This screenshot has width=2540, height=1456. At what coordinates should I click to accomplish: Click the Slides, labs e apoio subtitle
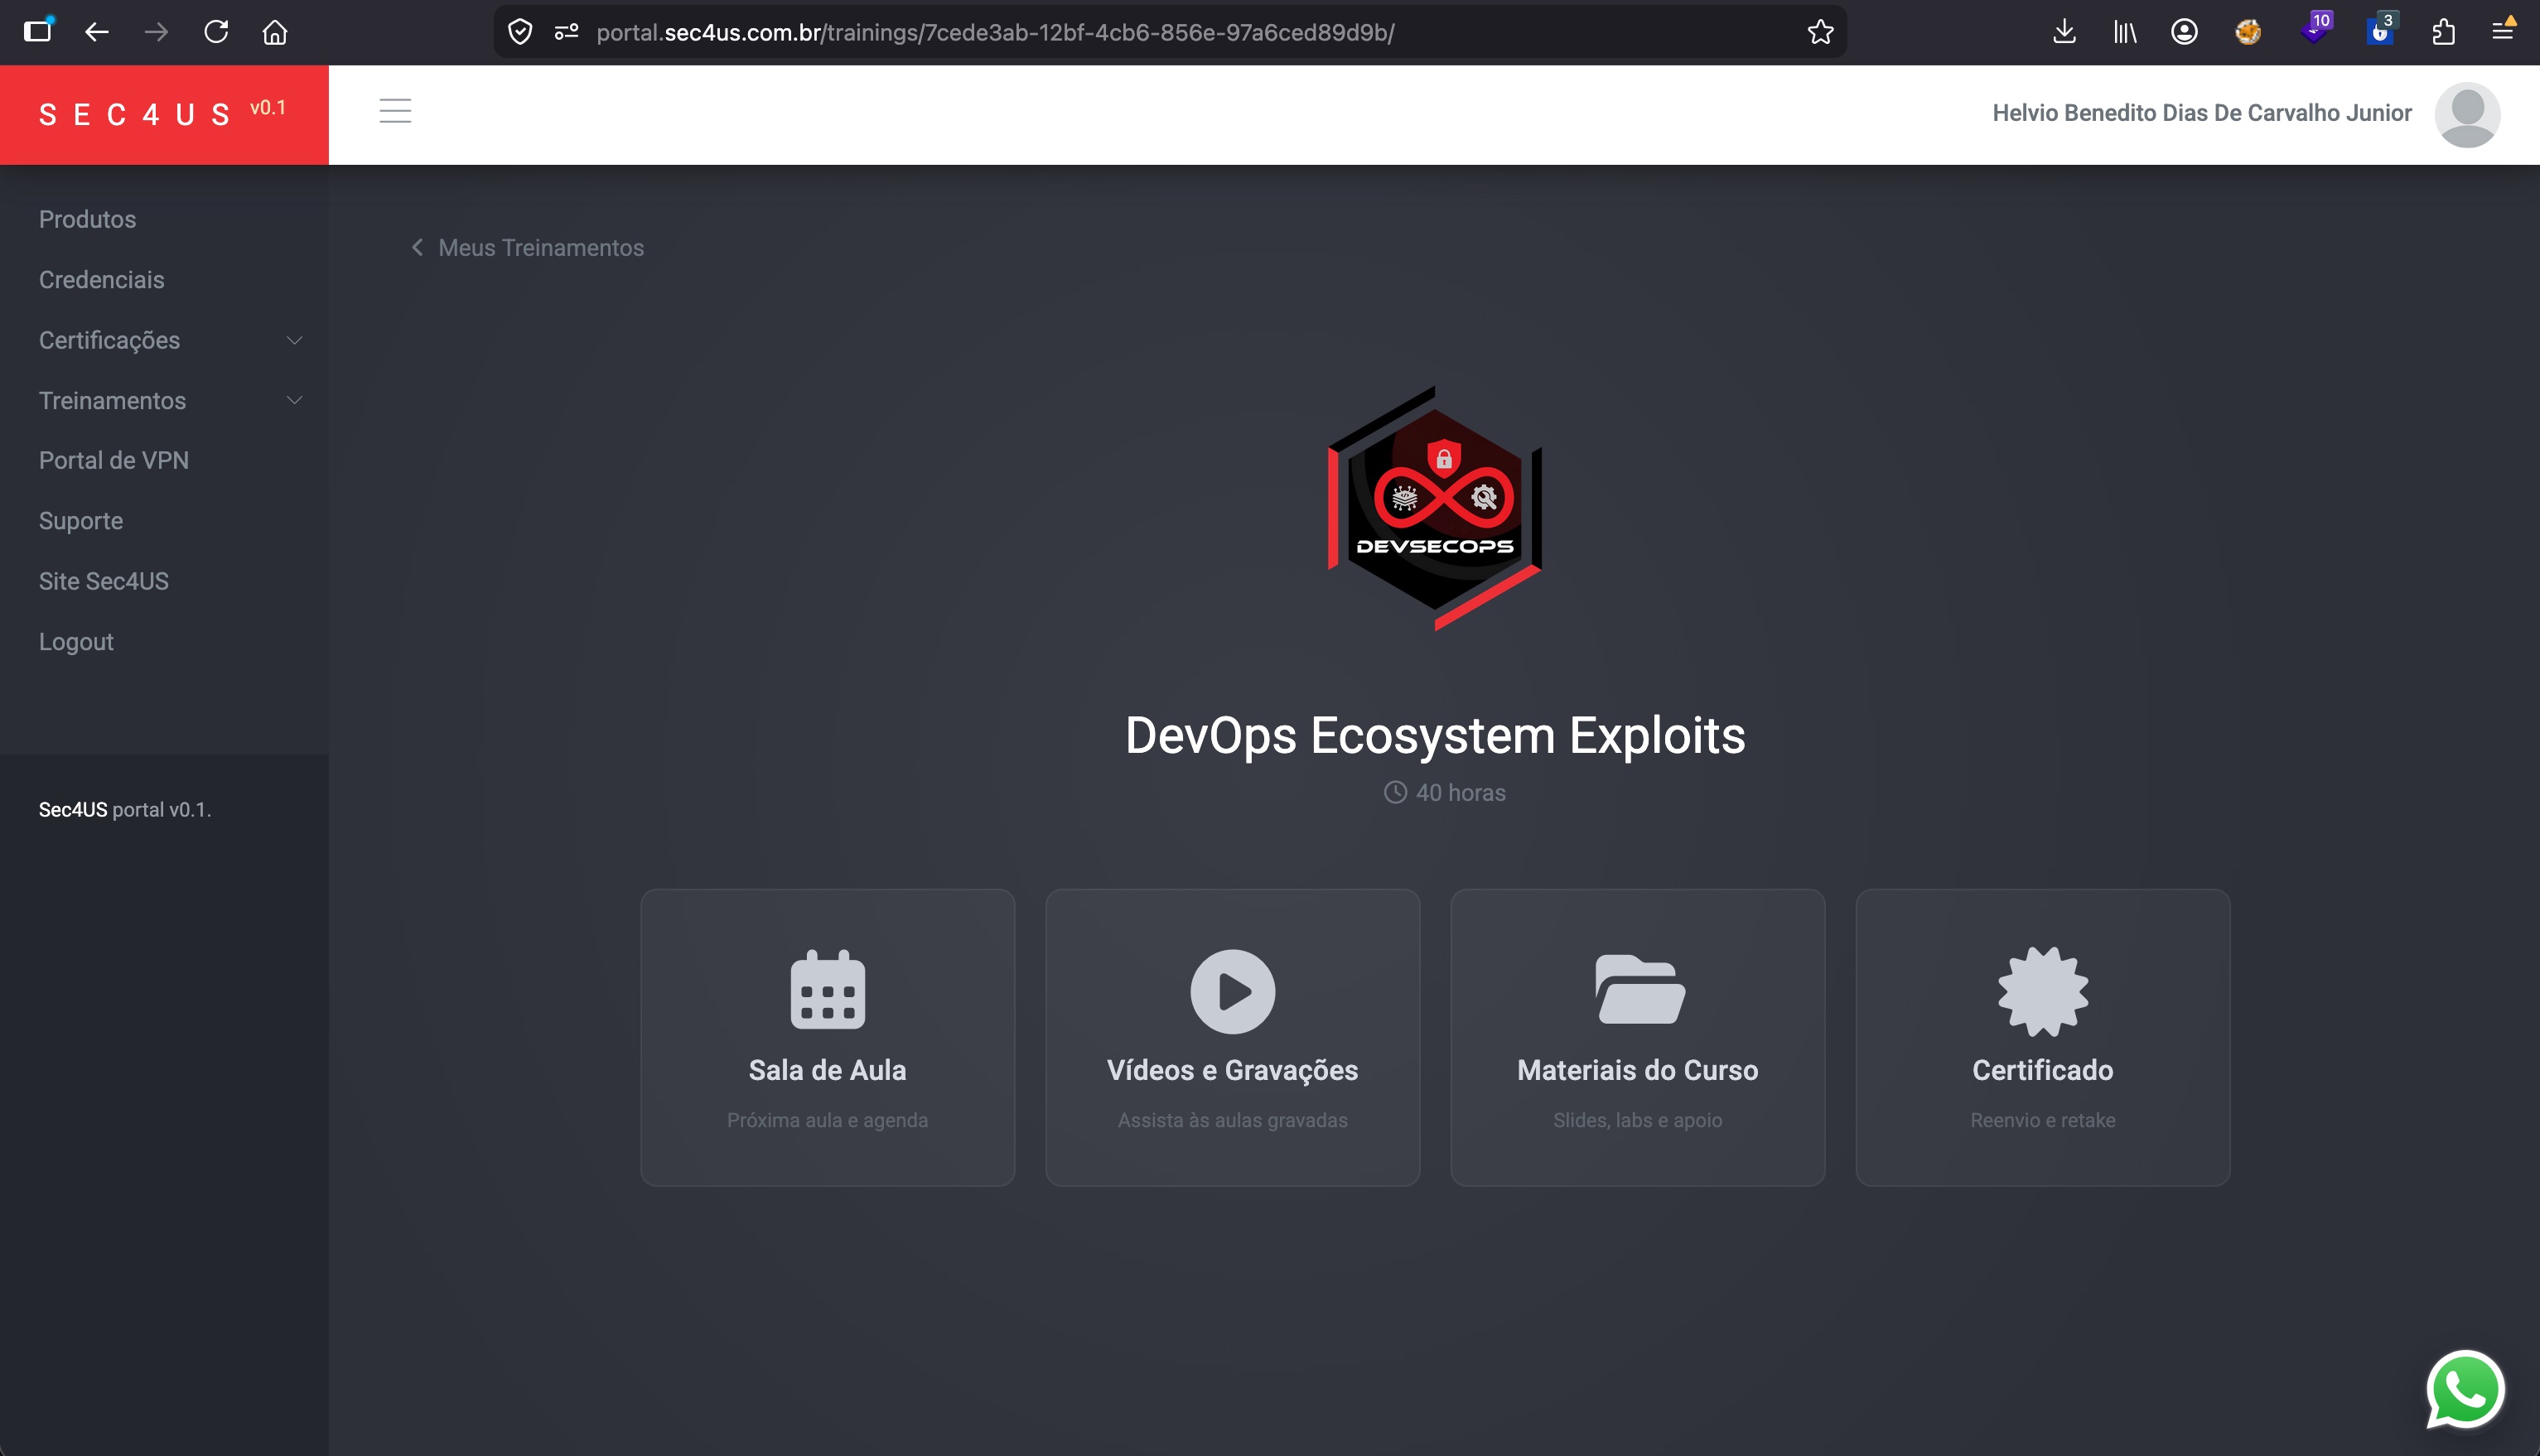tap(1637, 1120)
